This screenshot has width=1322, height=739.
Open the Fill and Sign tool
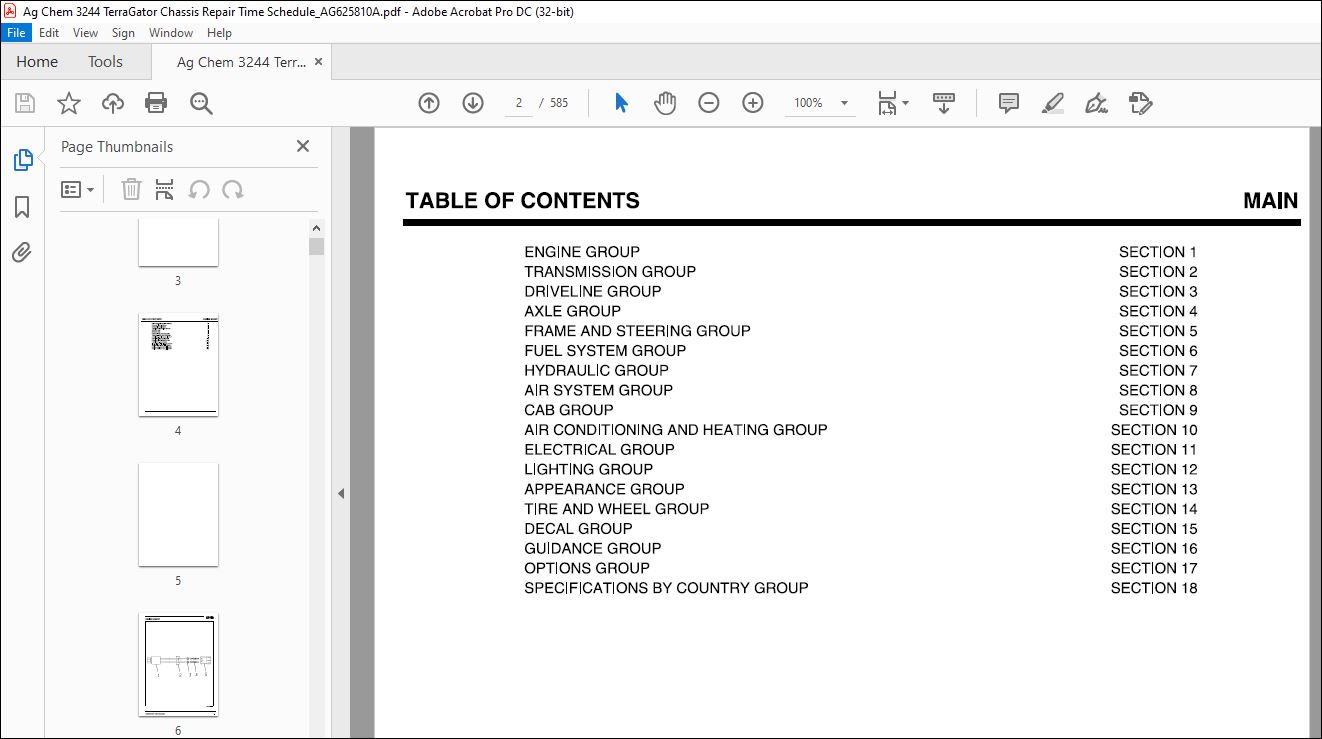1096,103
